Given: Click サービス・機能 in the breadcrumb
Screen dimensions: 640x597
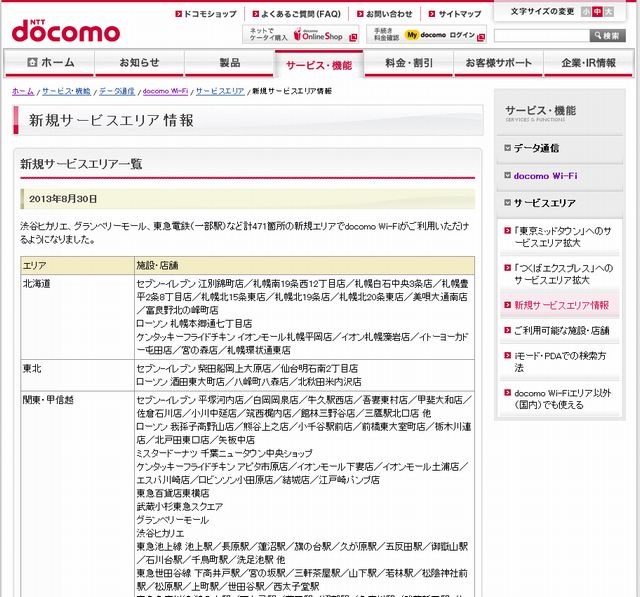Looking at the screenshot, I should (x=66, y=91).
